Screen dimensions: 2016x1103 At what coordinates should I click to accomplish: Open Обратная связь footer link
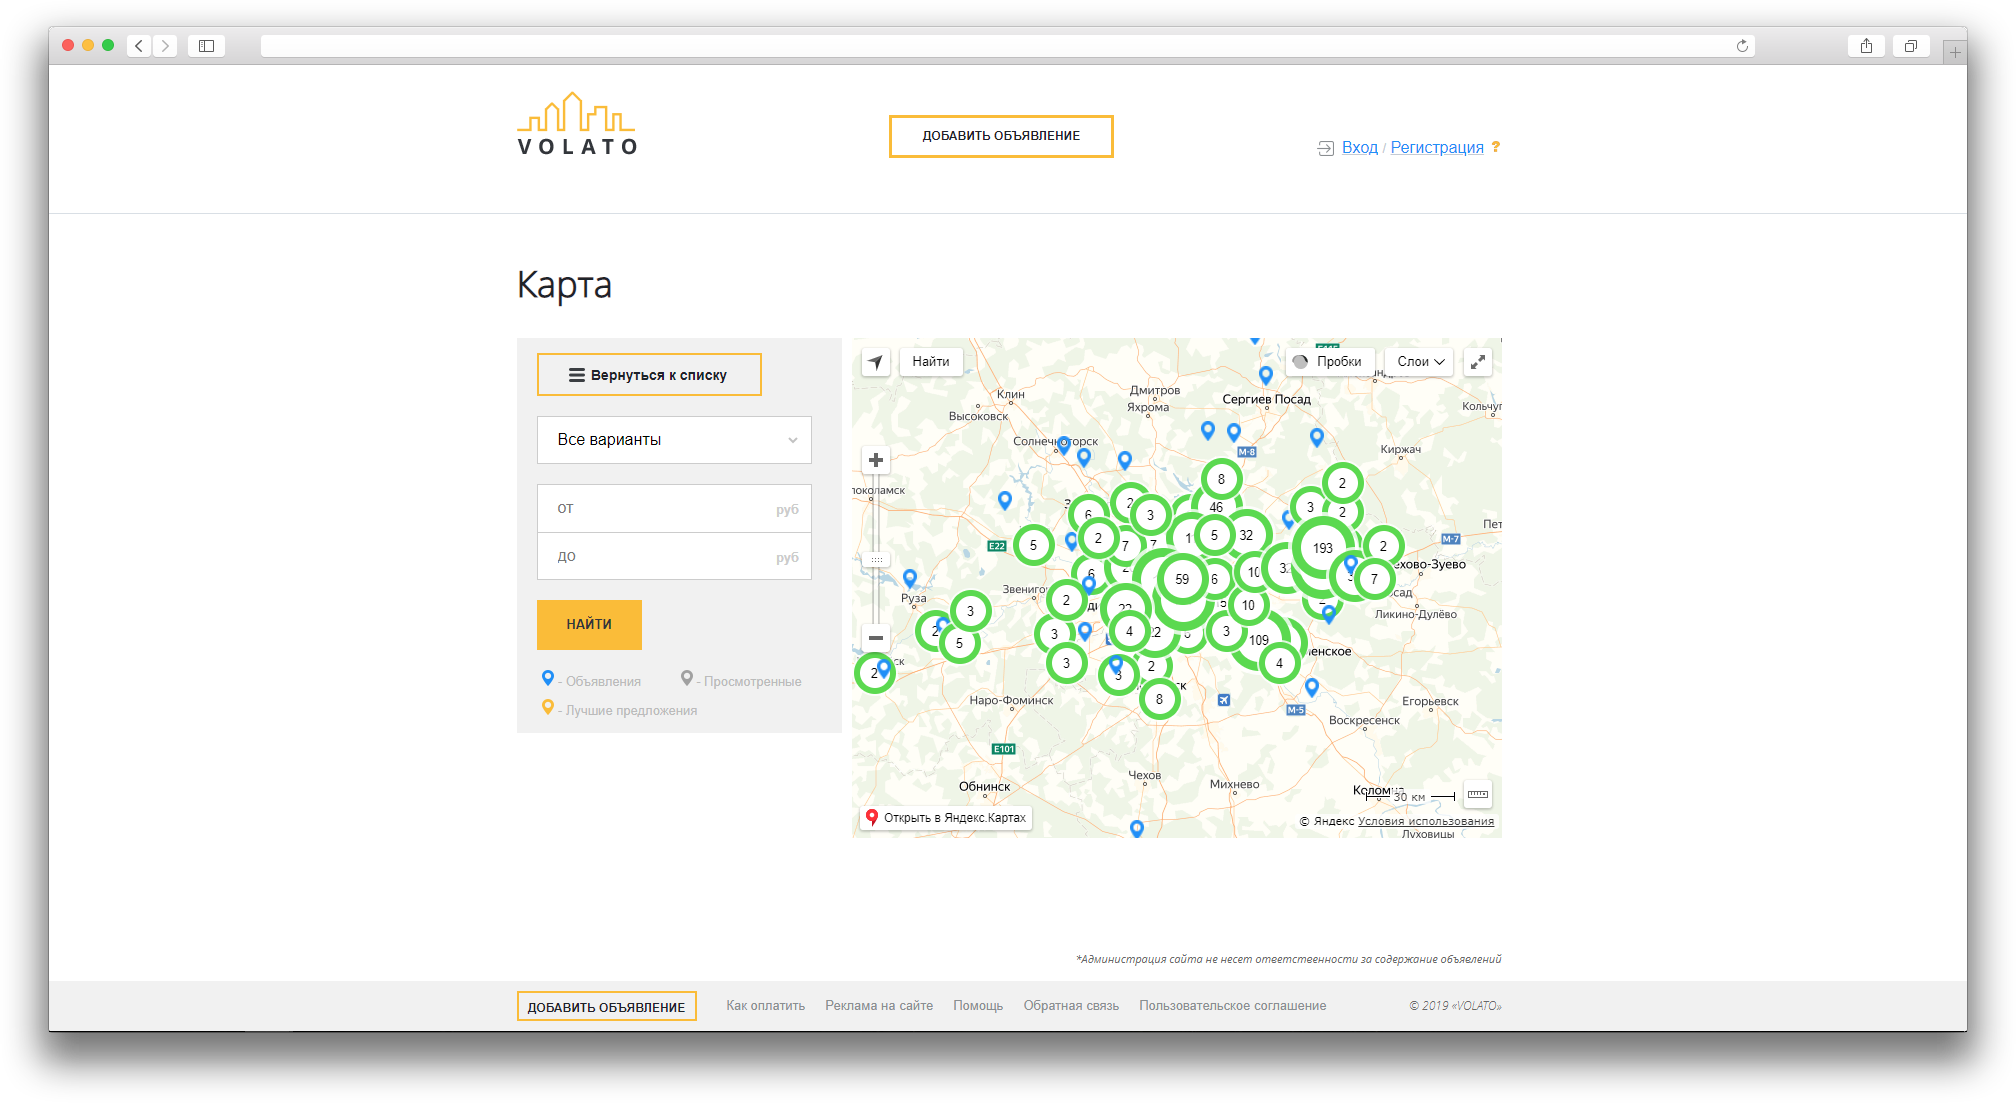[x=1071, y=1006]
